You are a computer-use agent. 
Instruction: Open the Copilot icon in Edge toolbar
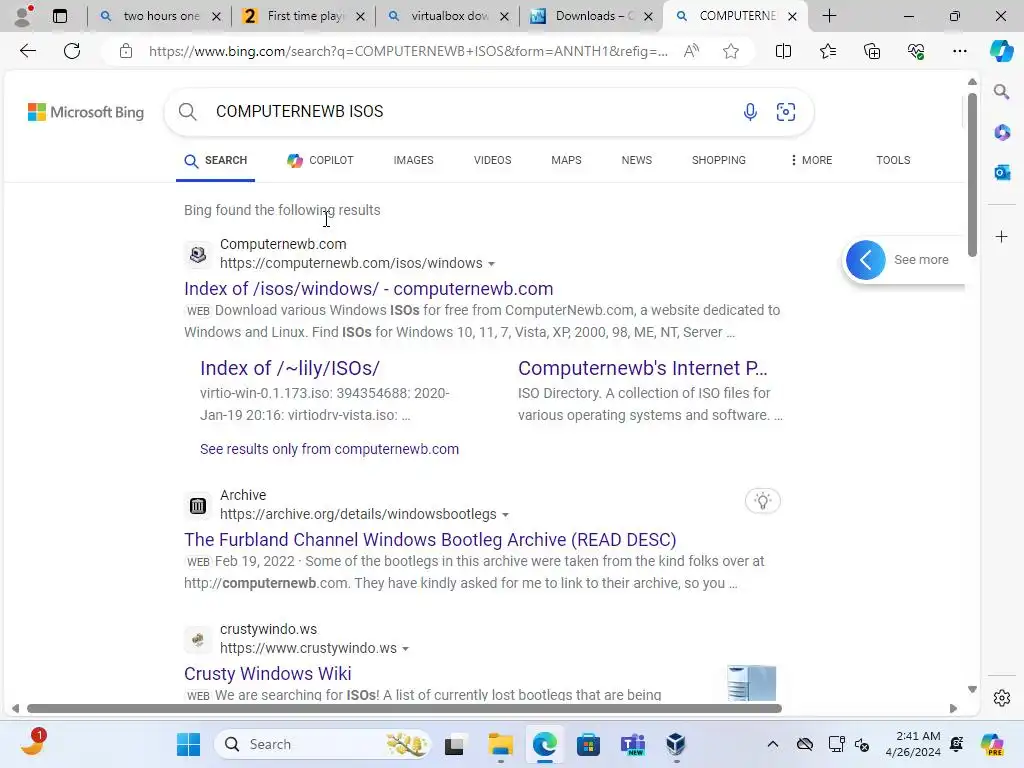(1001, 51)
